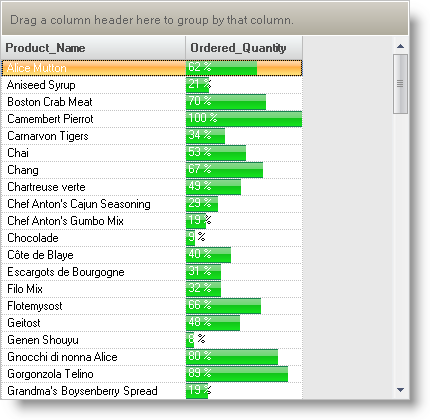Click the 49 % quantity cell for Chartreuse verte
This screenshot has height=420, width=430.
[x=244, y=187]
